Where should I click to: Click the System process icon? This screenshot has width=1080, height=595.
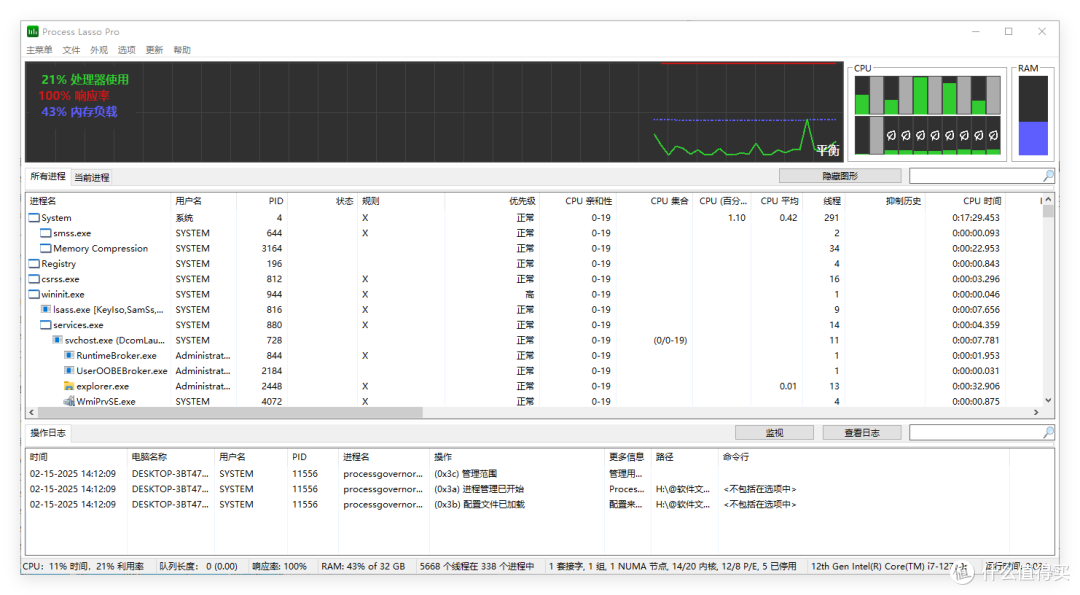34,218
